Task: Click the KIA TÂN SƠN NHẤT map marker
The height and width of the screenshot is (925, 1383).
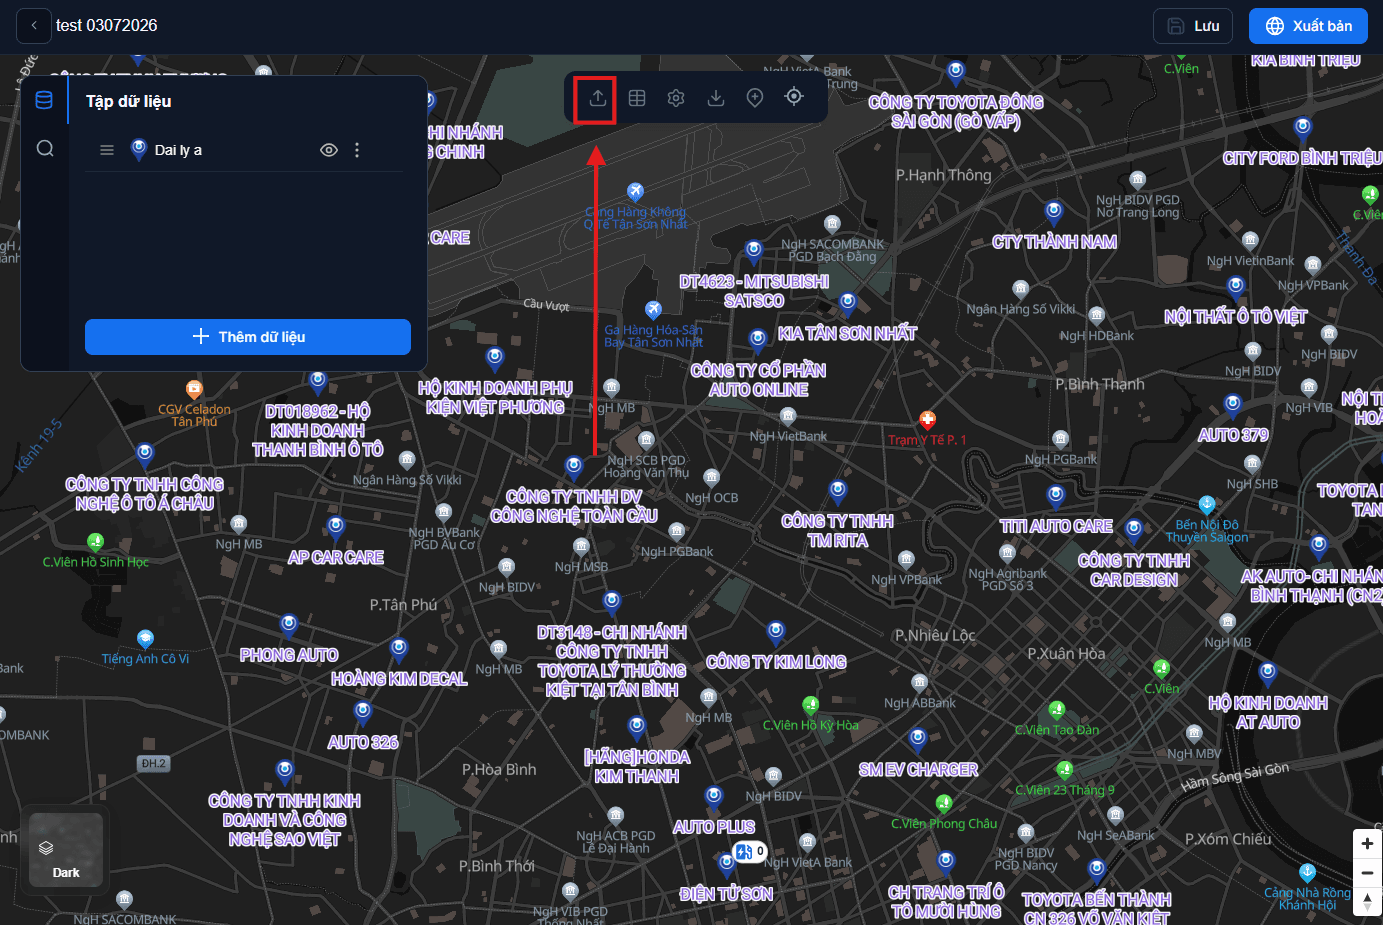Action: 848,303
